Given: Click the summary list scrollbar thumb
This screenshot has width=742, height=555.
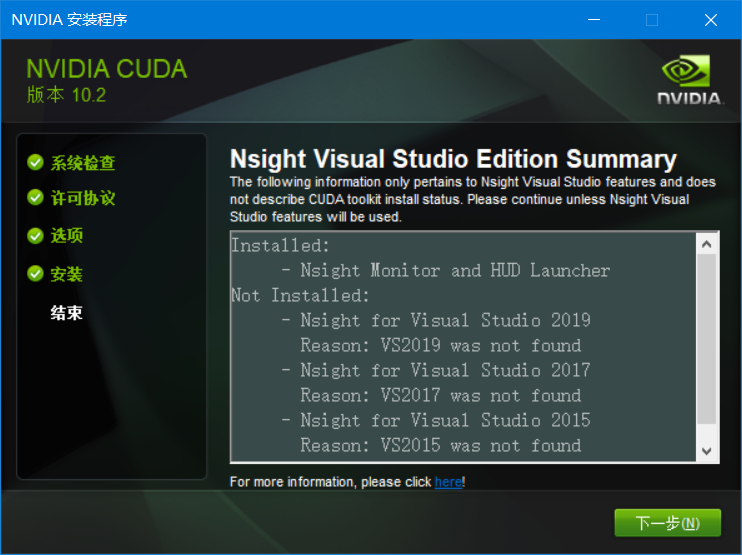Looking at the screenshot, I should tap(707, 340).
